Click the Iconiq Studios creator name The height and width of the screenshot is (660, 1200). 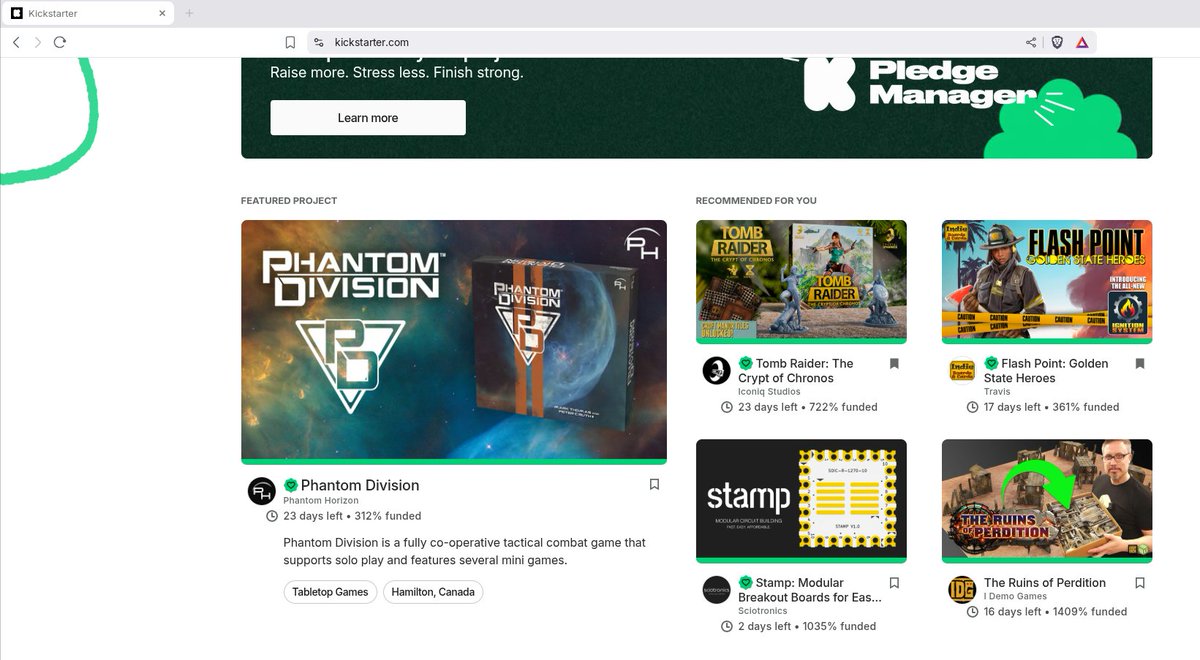coord(769,392)
